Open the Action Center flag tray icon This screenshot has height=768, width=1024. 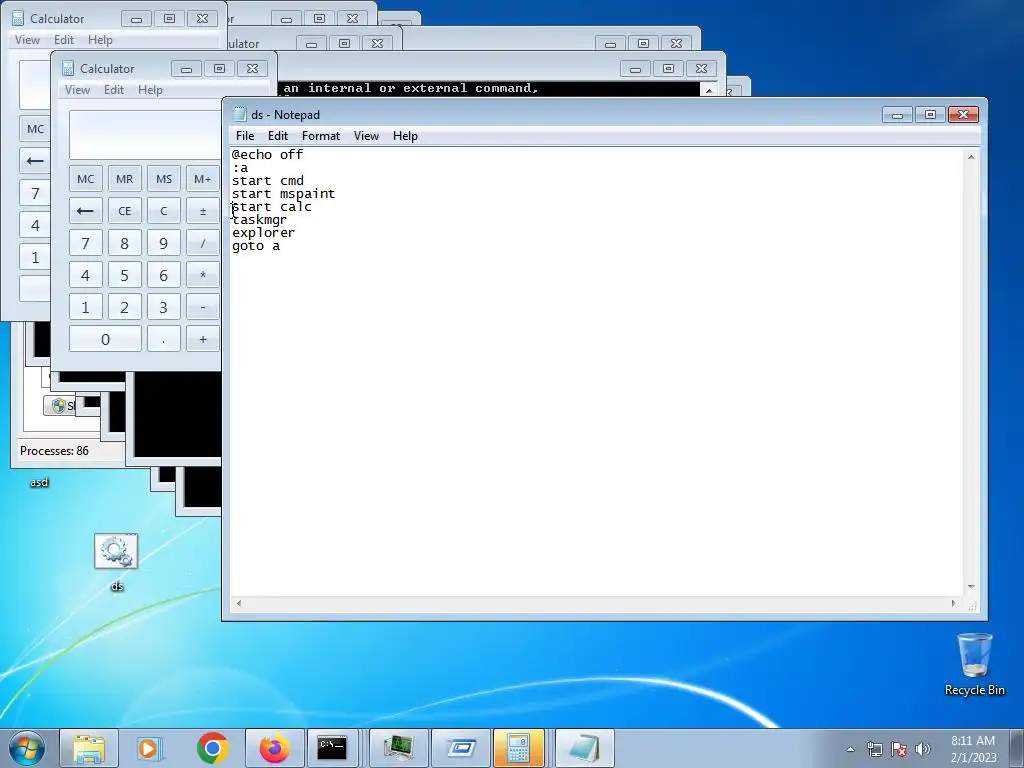pos(899,749)
